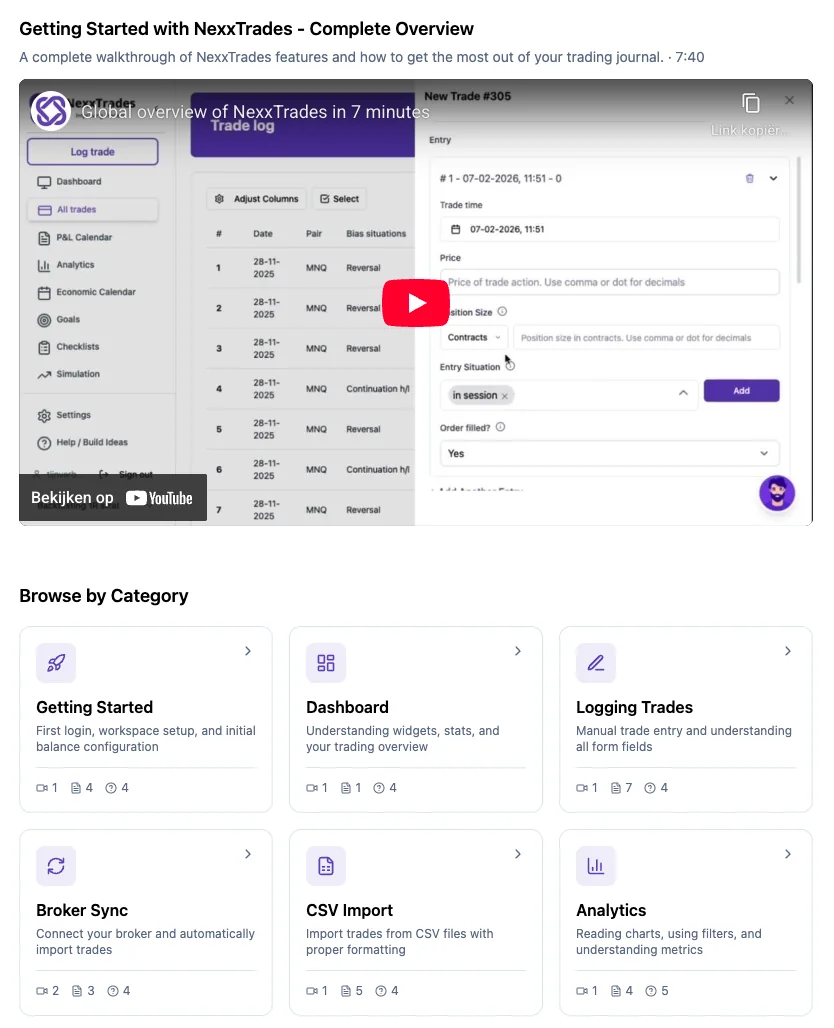Click the copy link icon on video

(751, 103)
